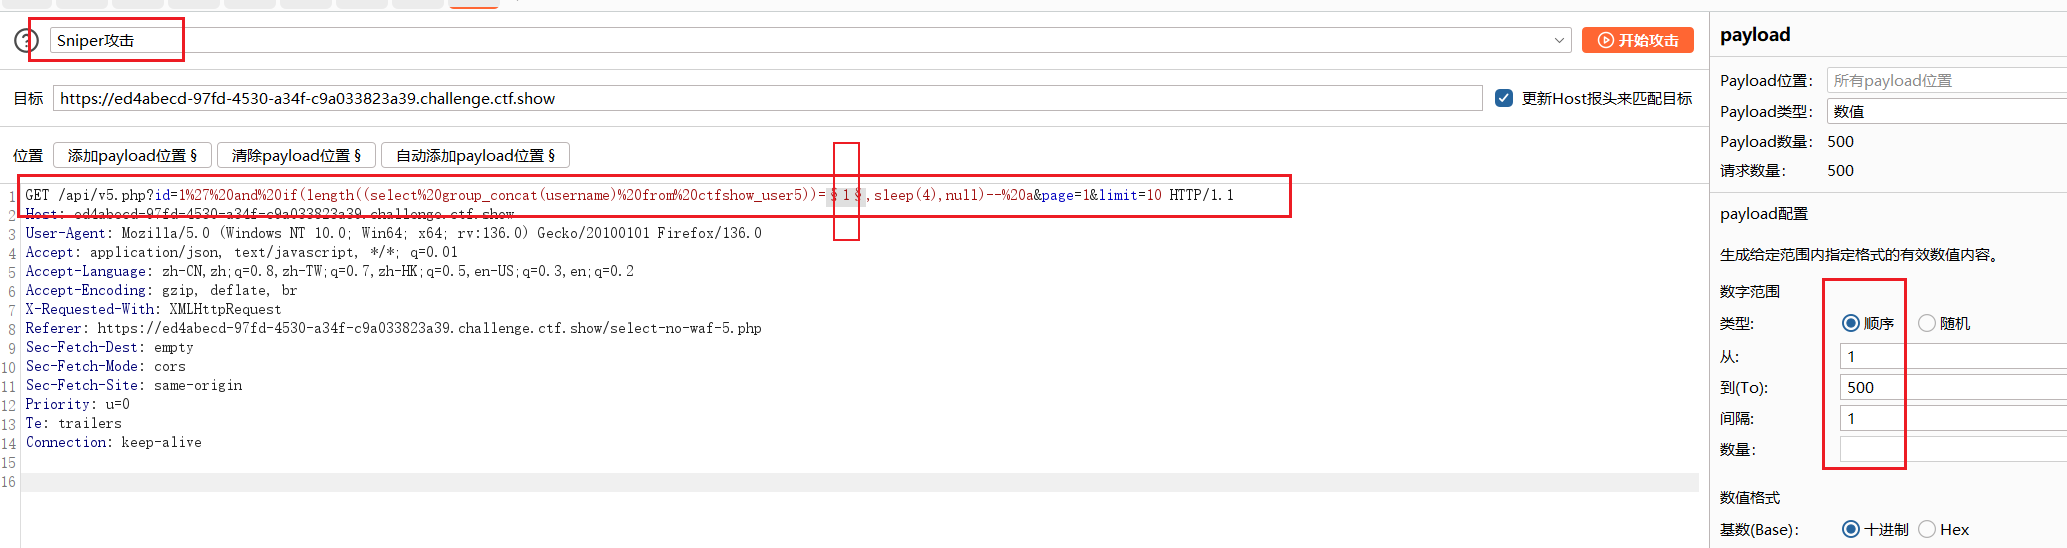Click the Accept-Language header line
This screenshot has width=2067, height=548.
coord(329,271)
